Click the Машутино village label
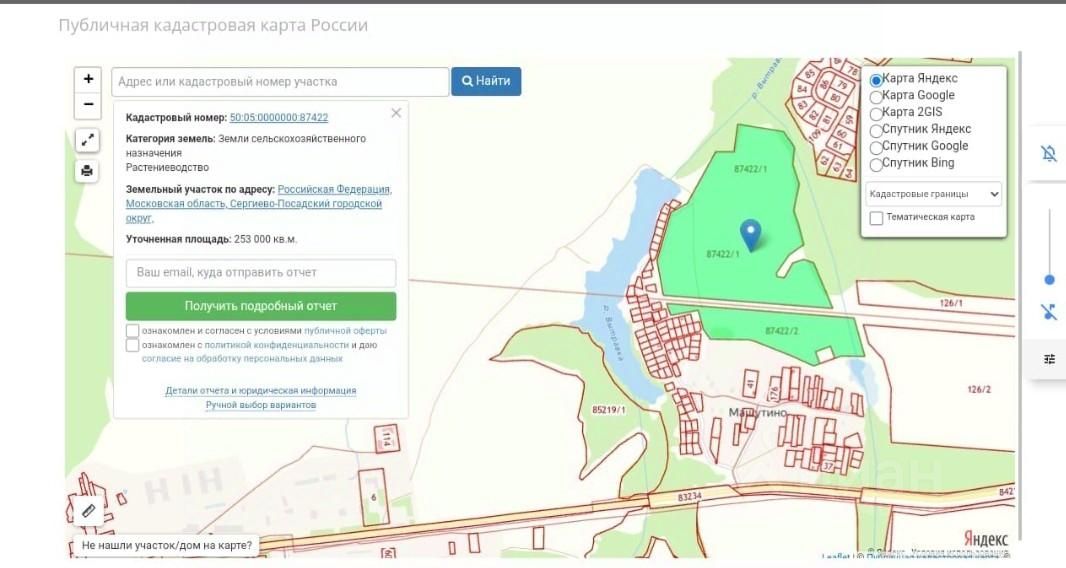1066x568 pixels. (x=757, y=412)
